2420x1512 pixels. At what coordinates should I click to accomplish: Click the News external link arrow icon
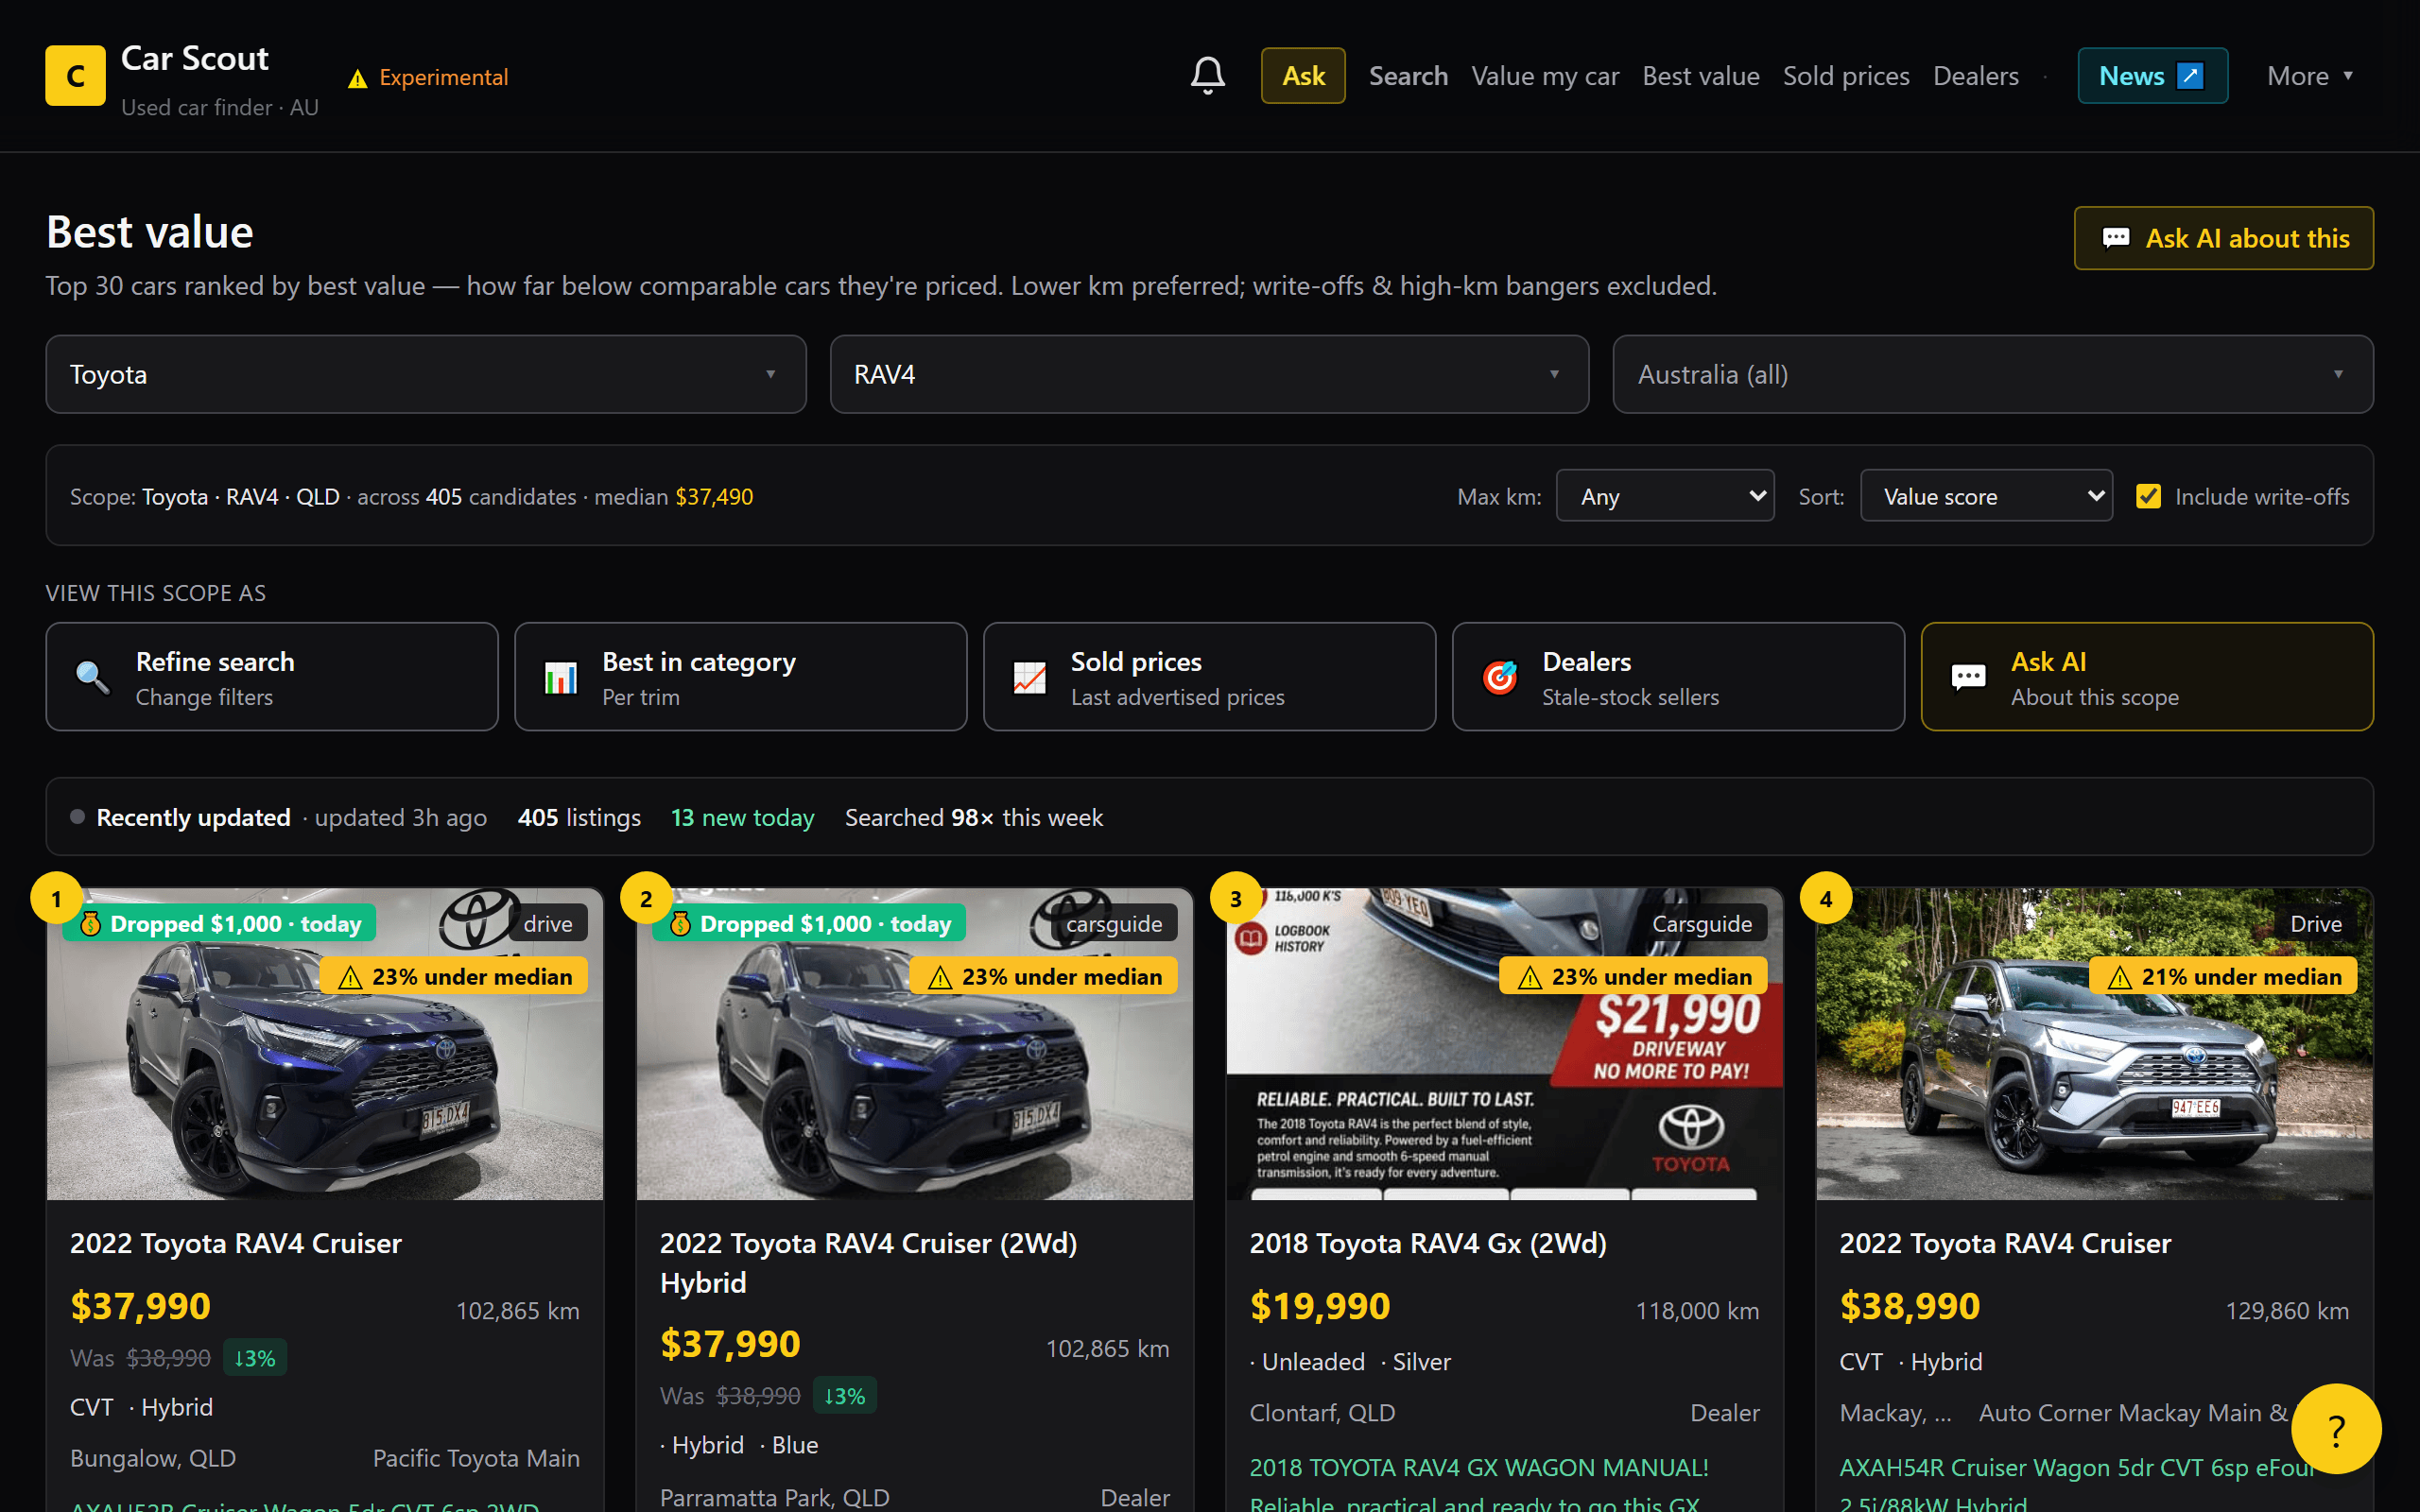click(2190, 76)
